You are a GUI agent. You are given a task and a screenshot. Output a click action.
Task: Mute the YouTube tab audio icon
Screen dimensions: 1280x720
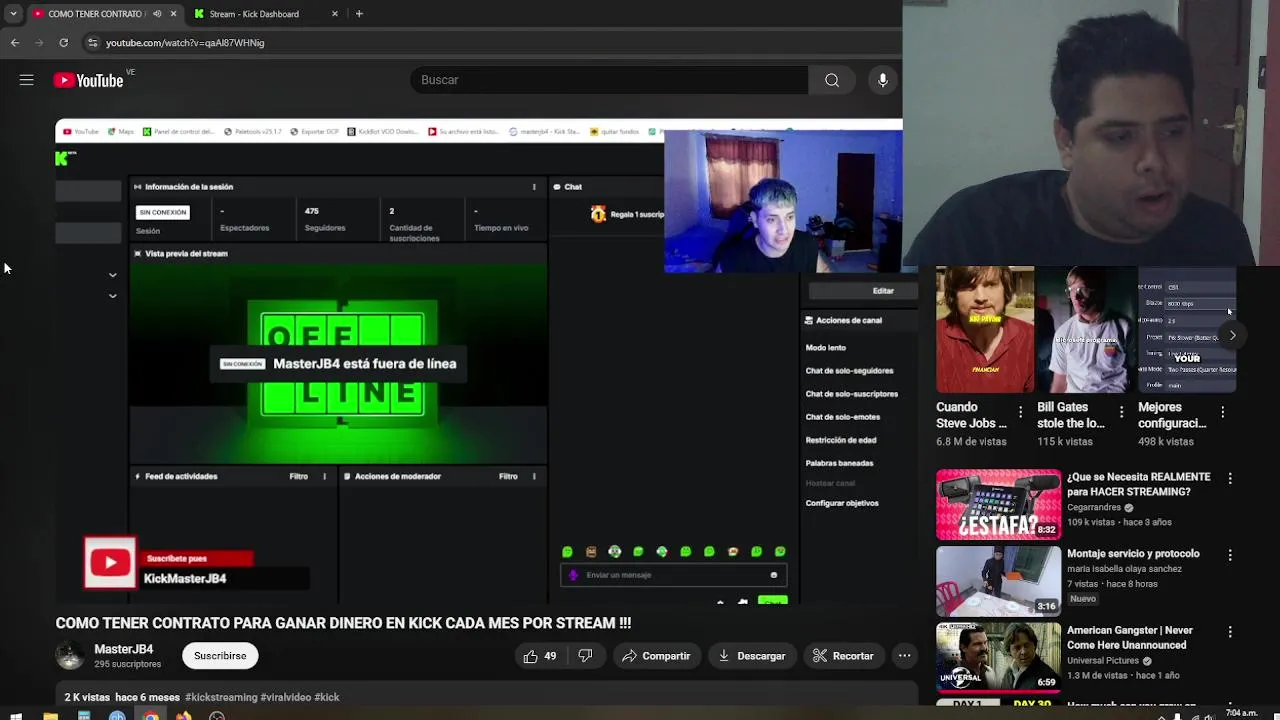pyautogui.click(x=157, y=14)
